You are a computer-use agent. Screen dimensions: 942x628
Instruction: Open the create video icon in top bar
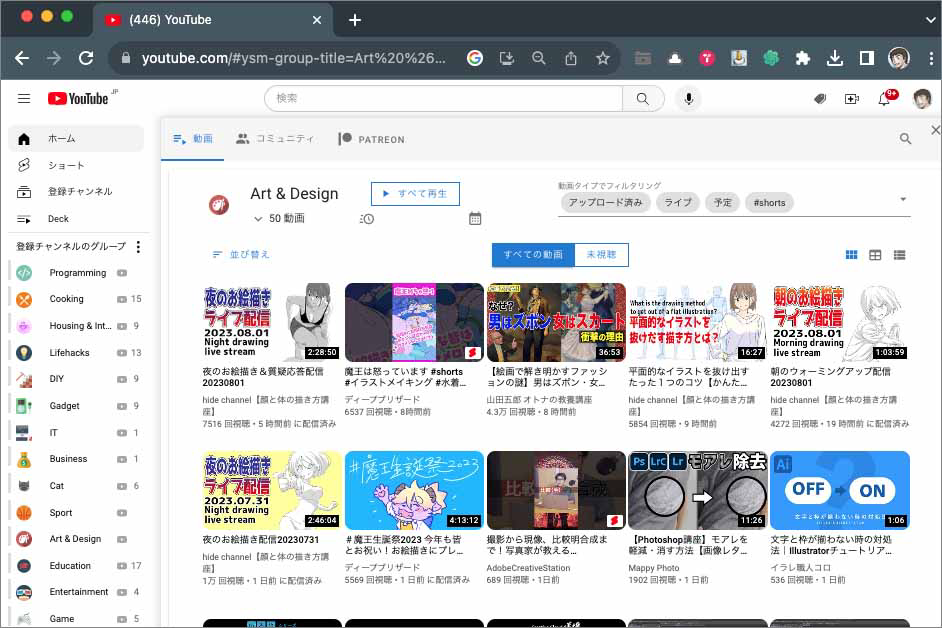pos(850,98)
